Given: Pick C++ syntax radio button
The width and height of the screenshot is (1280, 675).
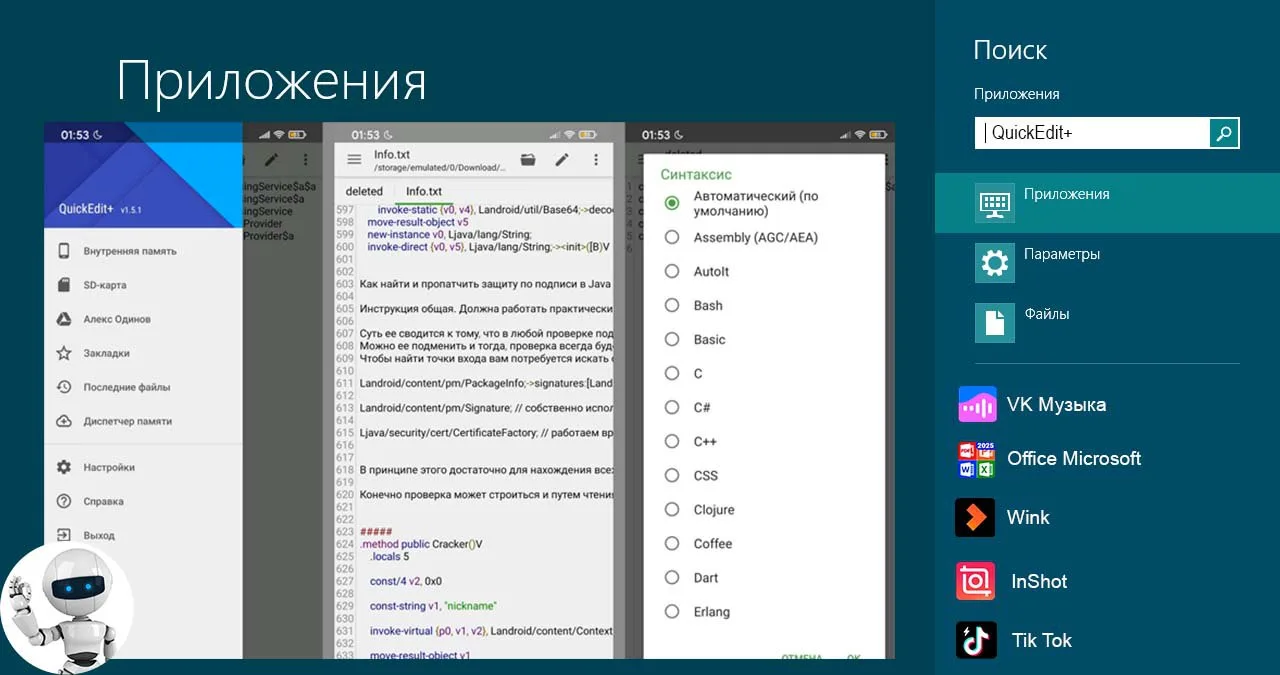Looking at the screenshot, I should [672, 441].
